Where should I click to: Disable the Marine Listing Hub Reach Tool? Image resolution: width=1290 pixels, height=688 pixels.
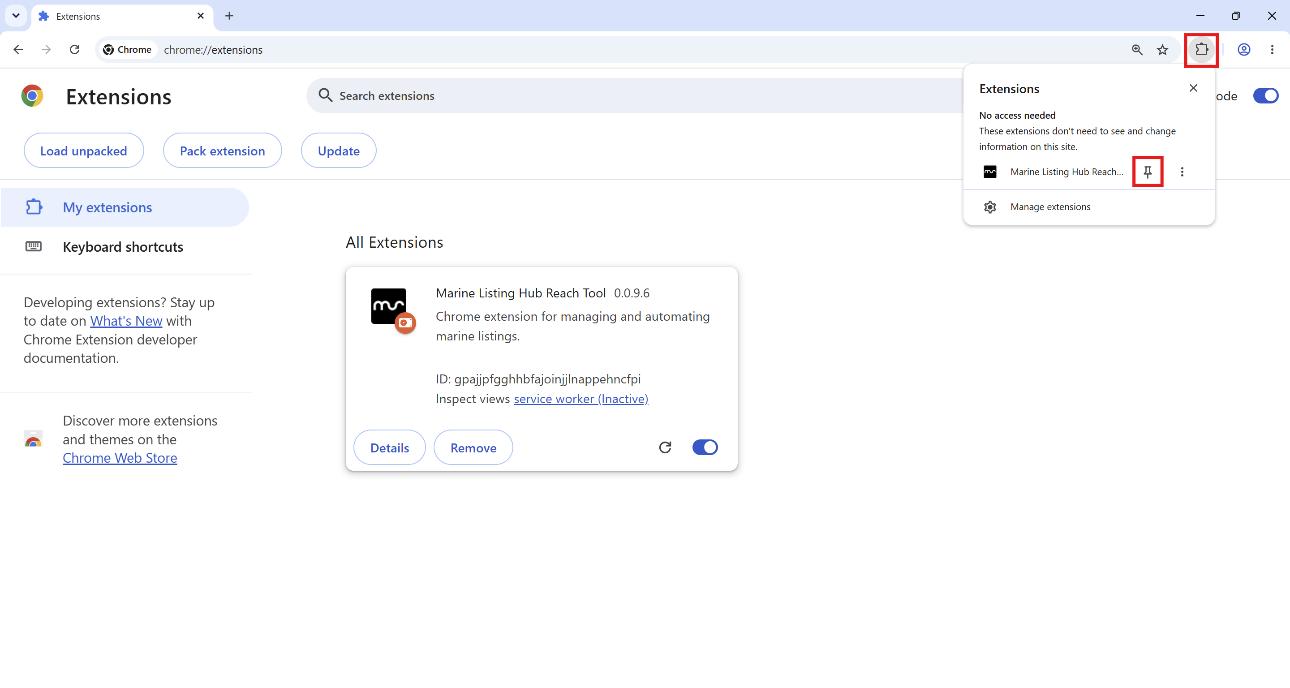(x=705, y=447)
